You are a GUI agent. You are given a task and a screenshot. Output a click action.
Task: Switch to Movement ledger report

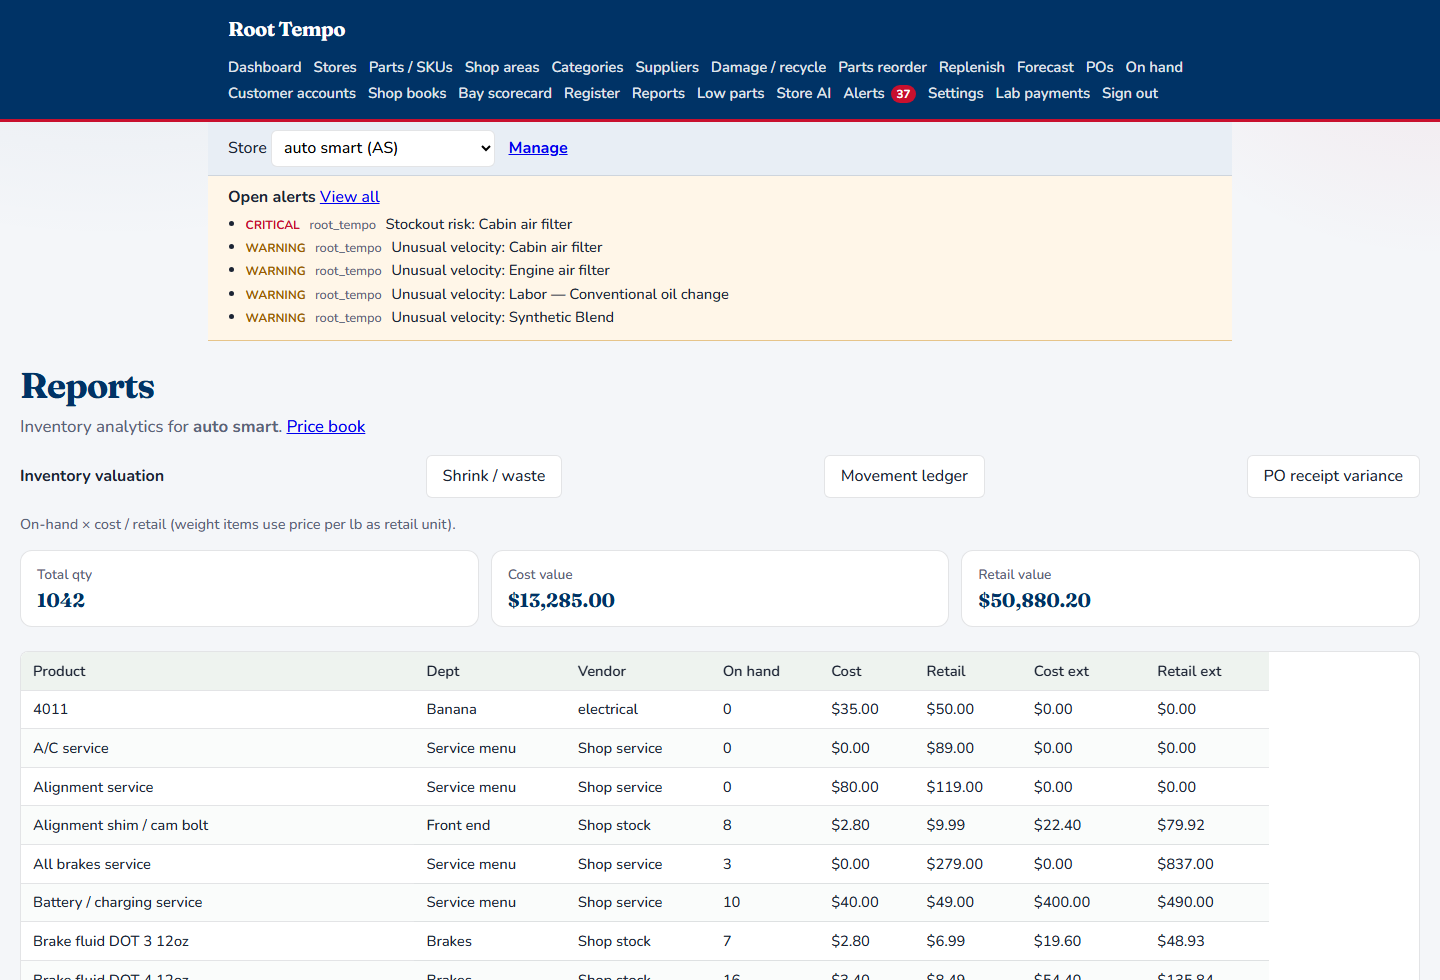[x=904, y=476]
